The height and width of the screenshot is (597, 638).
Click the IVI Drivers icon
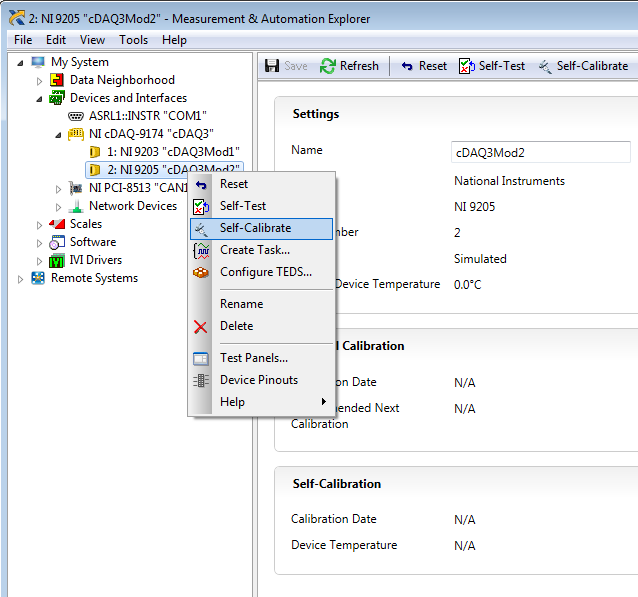pyautogui.click(x=57, y=260)
